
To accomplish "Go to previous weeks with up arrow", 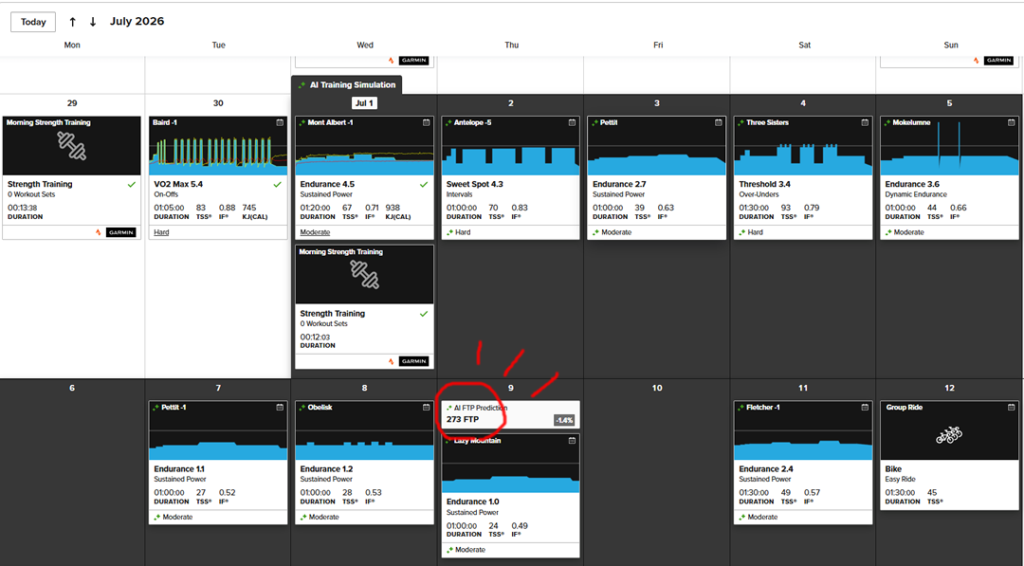I will click(72, 22).
